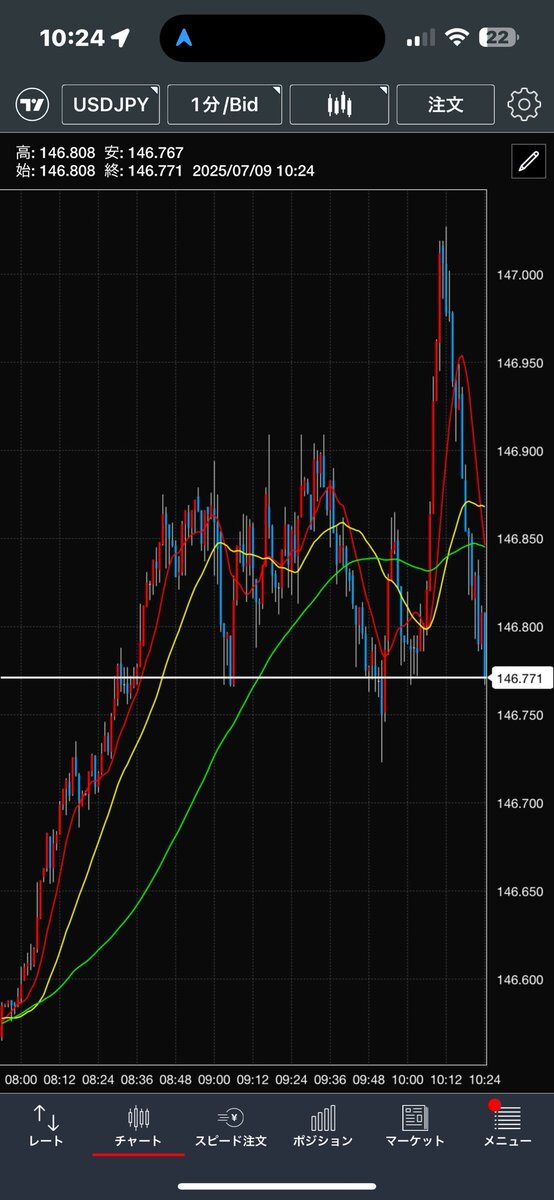This screenshot has height=1200, width=554.
Task: Open chart settings gear icon
Action: point(524,104)
